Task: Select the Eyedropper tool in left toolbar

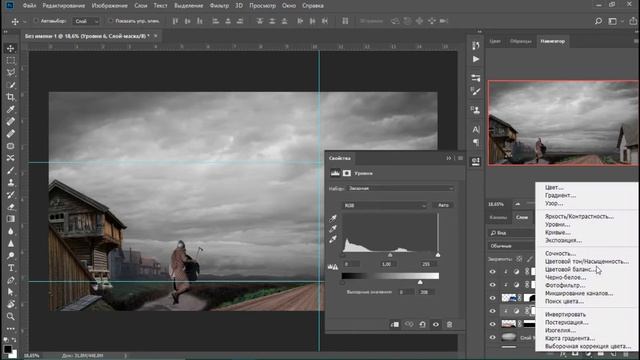Action: [11, 109]
